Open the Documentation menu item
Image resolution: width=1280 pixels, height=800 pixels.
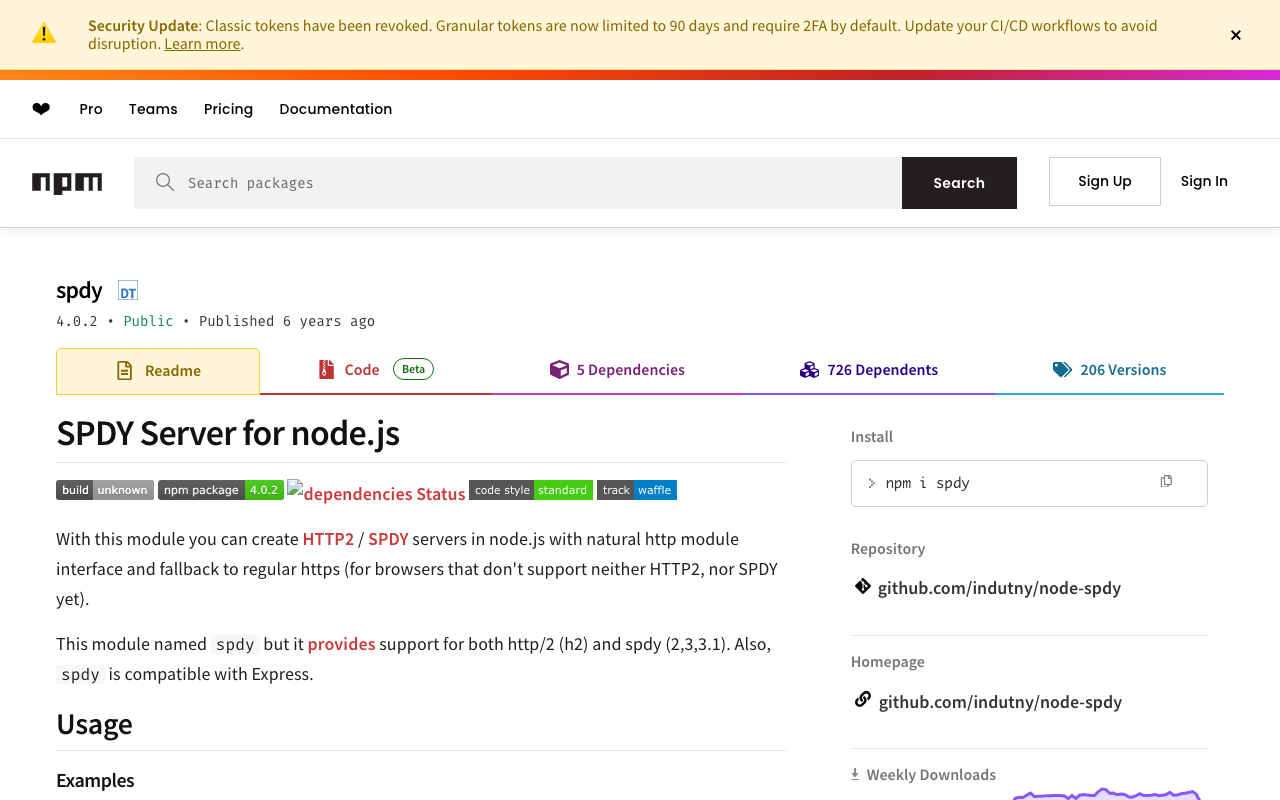(x=336, y=109)
